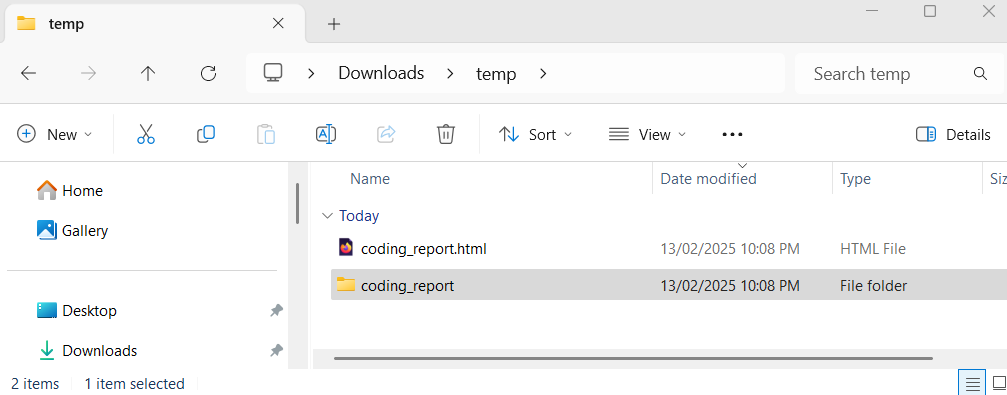Open the See more ellipsis menu
This screenshot has height=395, width=1007.
pyautogui.click(x=732, y=134)
